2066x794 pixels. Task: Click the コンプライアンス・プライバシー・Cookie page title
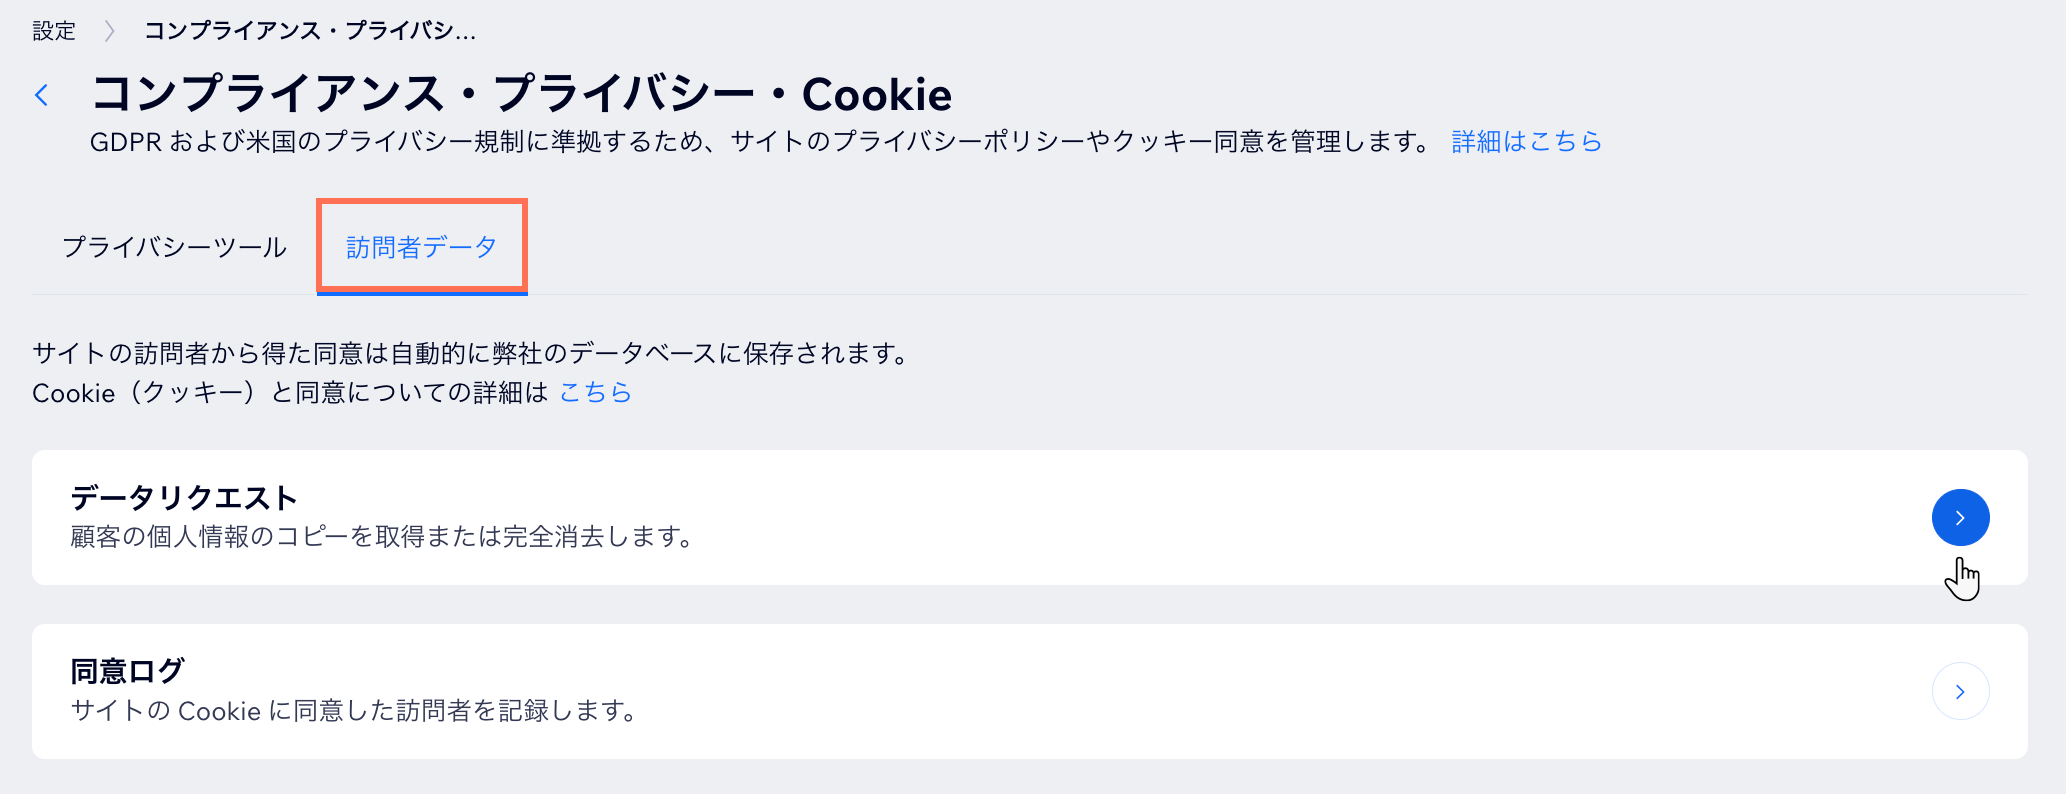[x=521, y=95]
